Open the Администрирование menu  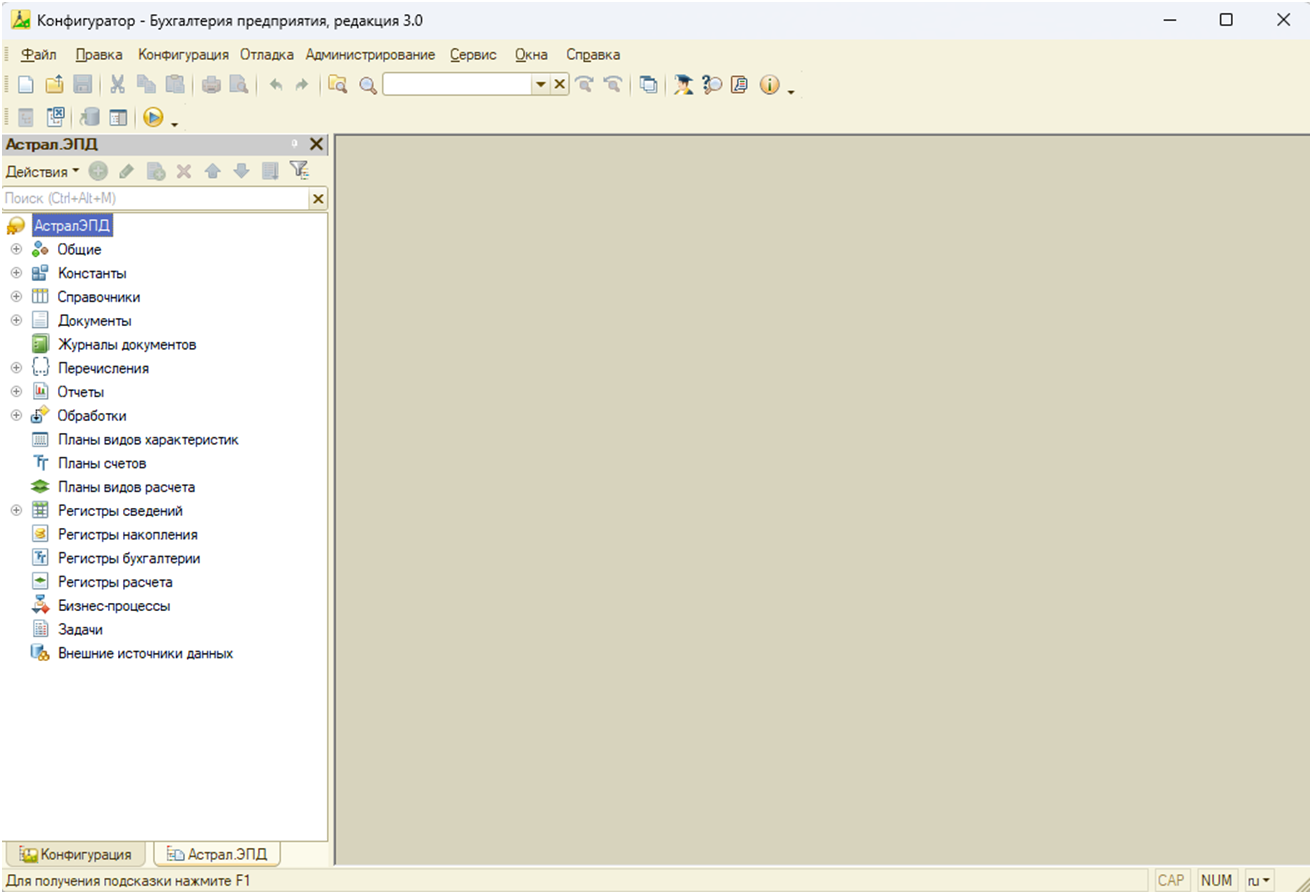(370, 55)
